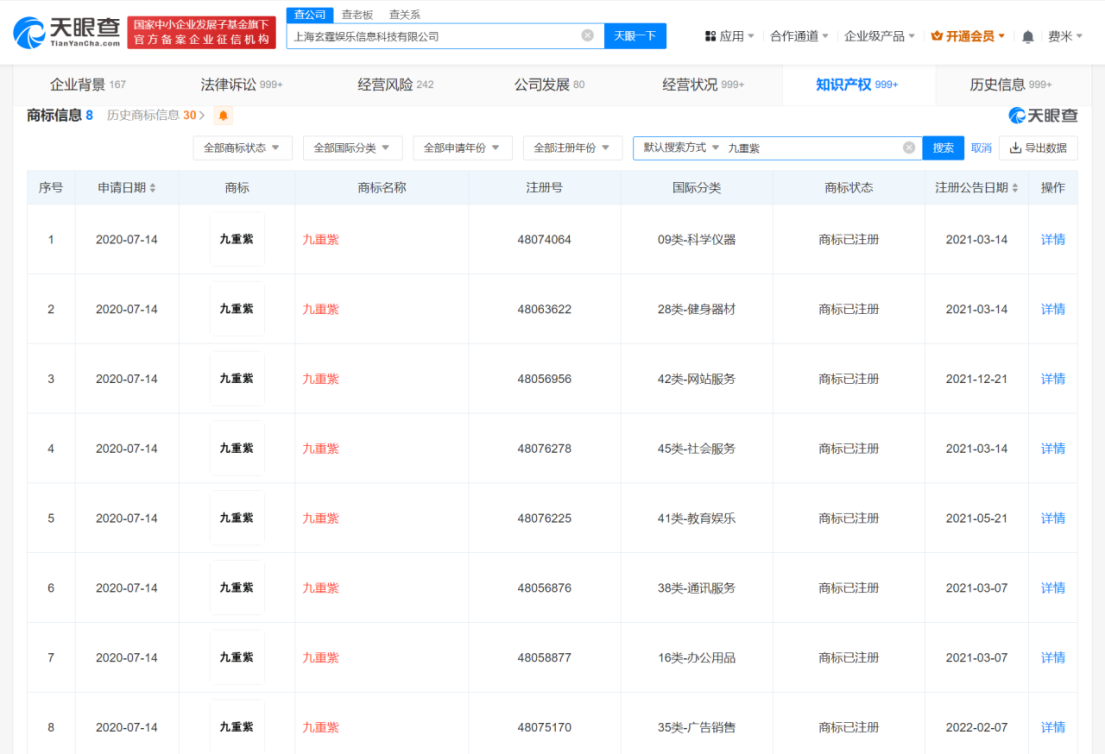
Task: Open the 应用 apps grid icon
Action: point(708,33)
